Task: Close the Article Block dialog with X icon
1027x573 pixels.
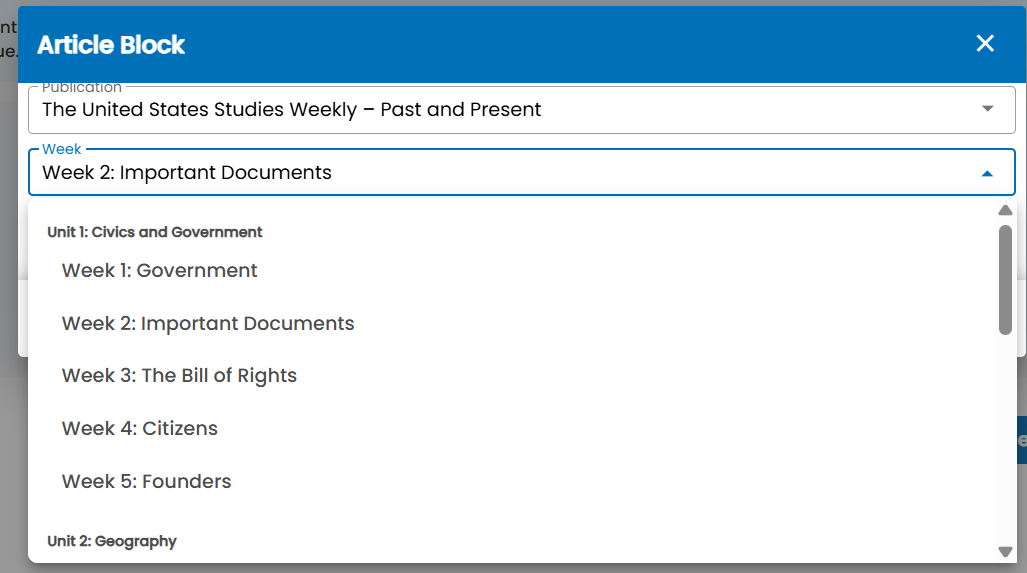Action: 985,43
